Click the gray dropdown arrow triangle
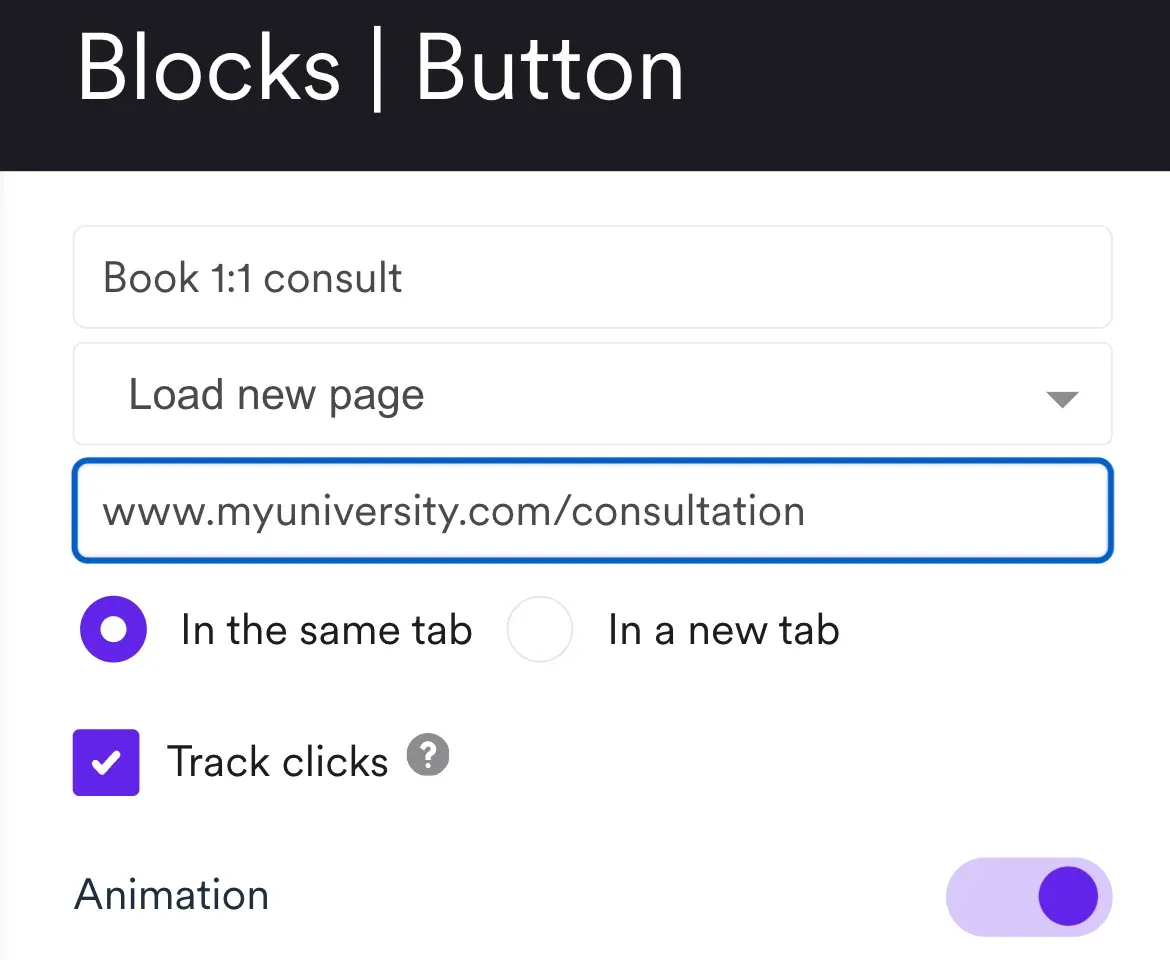The image size is (1170, 960). point(1063,399)
